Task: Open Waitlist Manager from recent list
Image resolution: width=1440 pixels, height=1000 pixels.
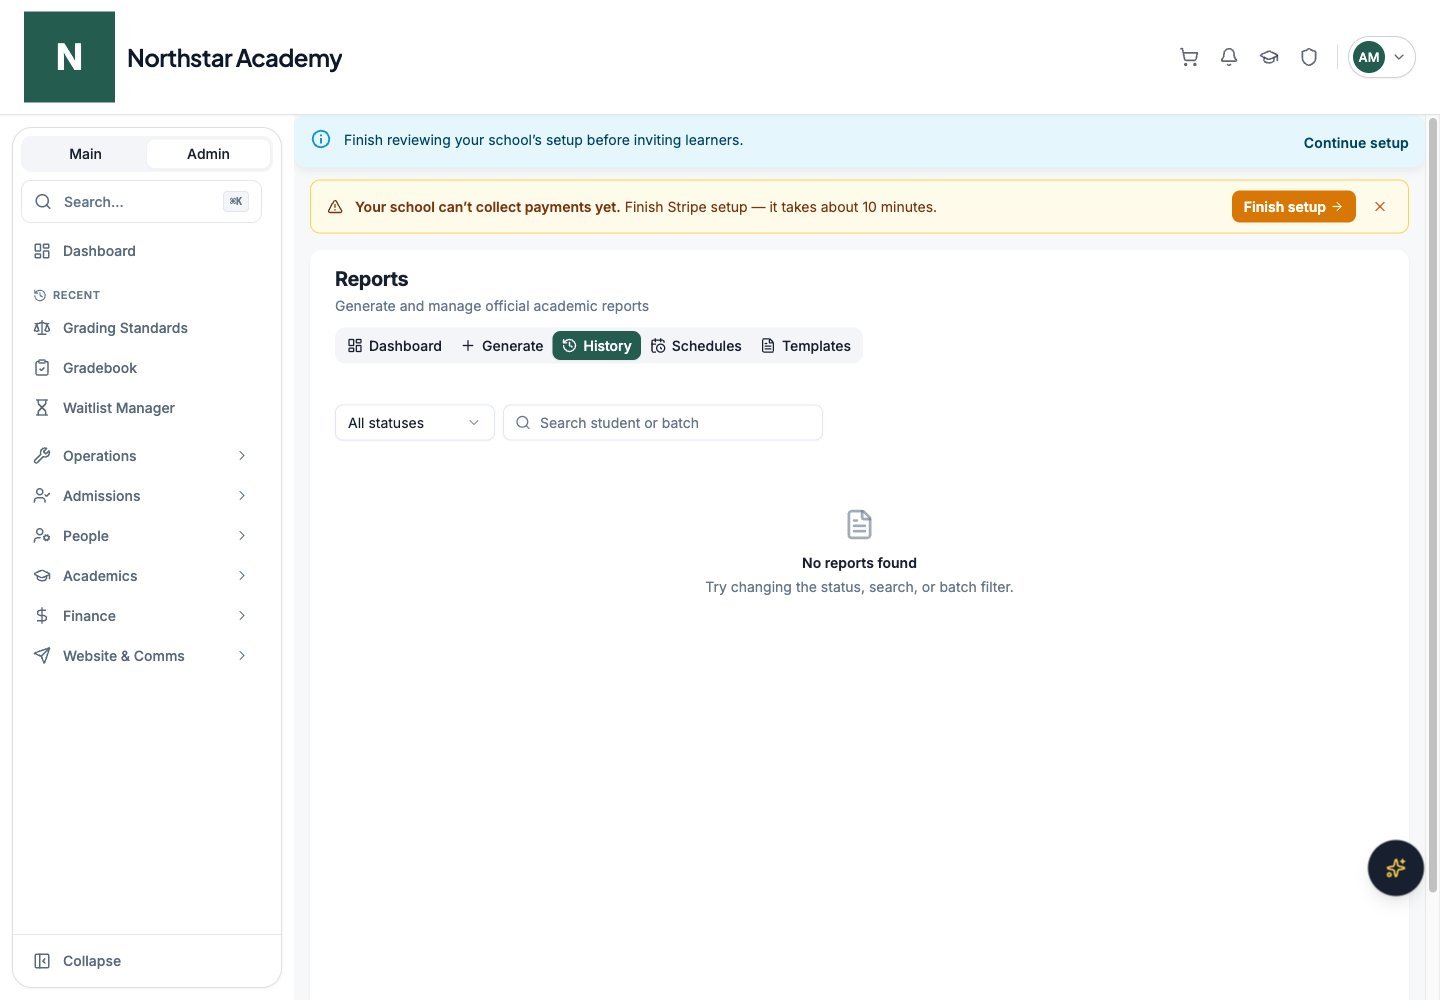Action: pos(141,408)
